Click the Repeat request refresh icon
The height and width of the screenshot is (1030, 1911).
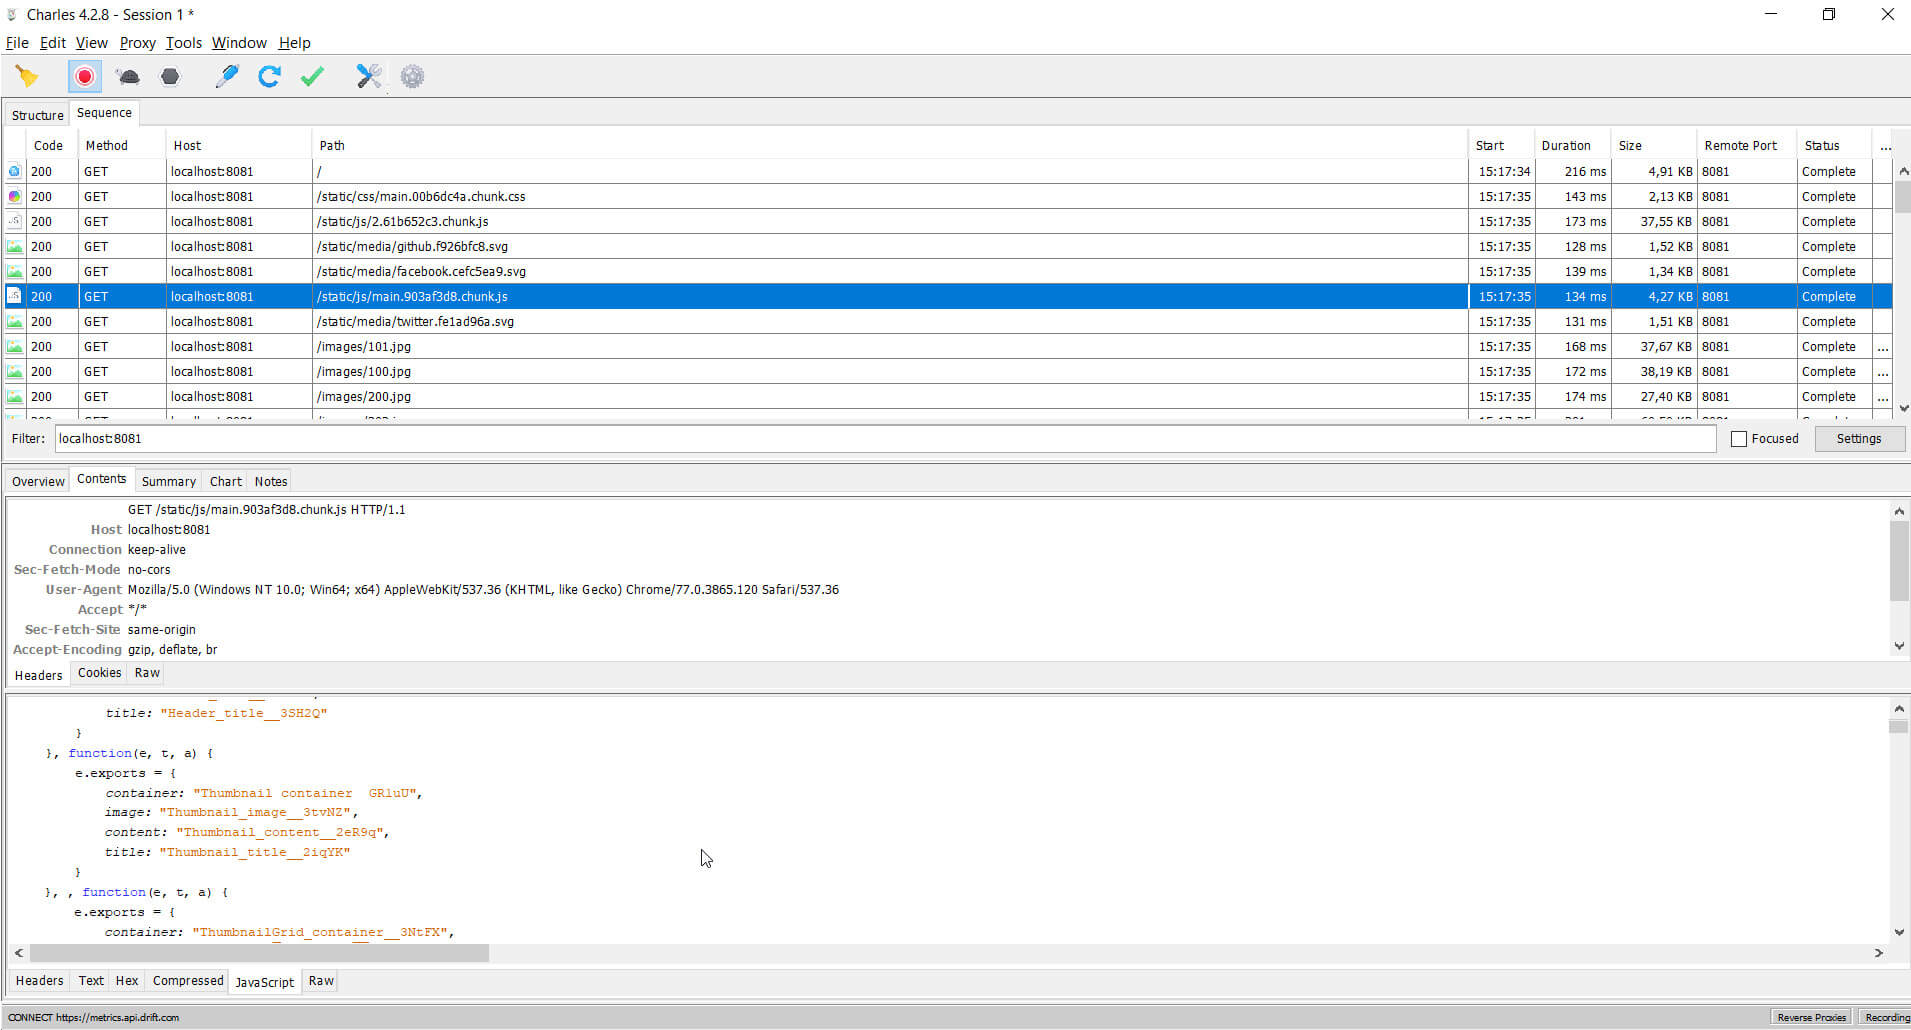pyautogui.click(x=269, y=76)
